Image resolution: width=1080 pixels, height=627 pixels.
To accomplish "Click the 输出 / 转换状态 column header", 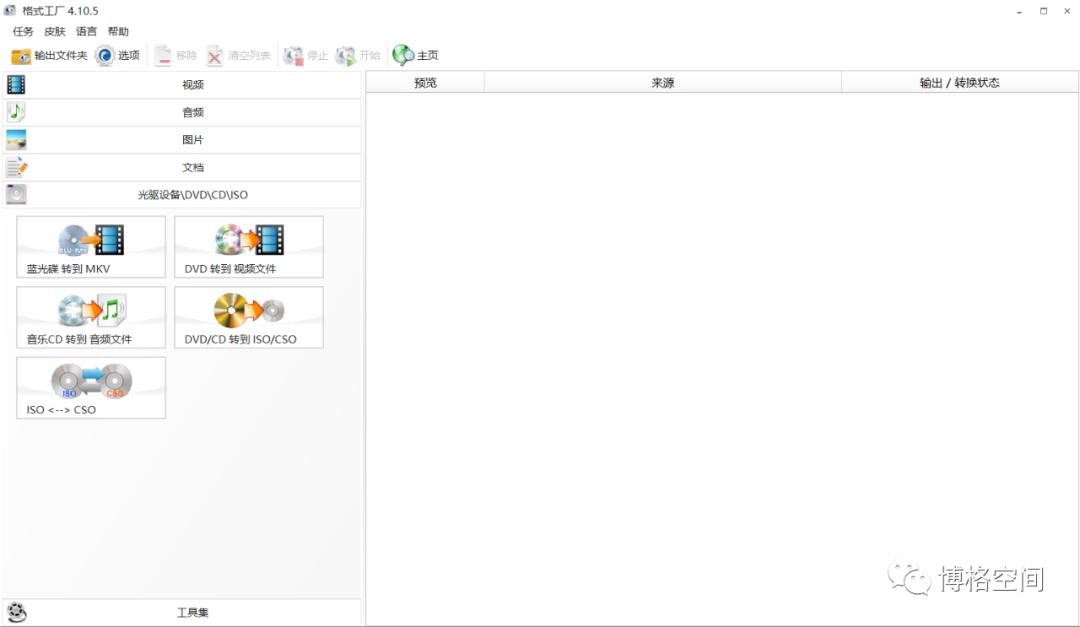I will coord(959,83).
